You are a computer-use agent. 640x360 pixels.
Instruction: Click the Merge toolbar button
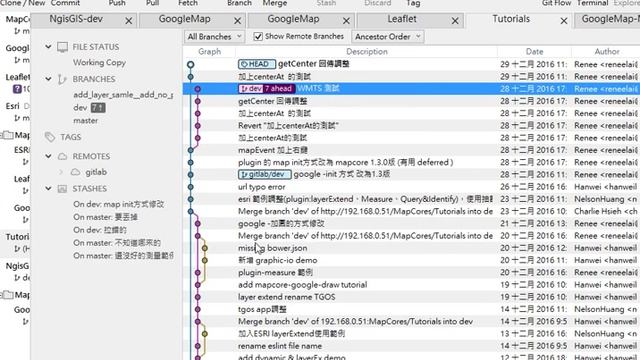pos(275,3)
